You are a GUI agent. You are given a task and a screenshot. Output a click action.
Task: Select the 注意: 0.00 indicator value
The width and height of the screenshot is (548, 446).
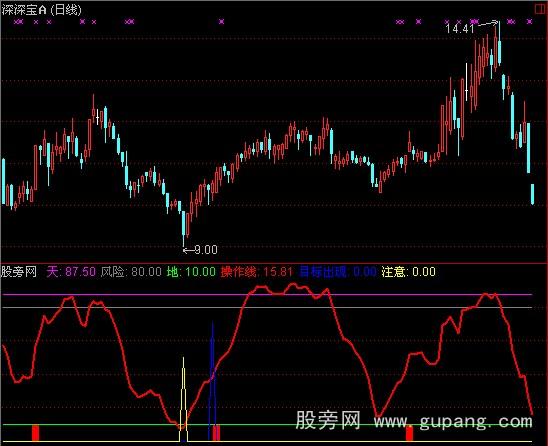pyautogui.click(x=409, y=272)
